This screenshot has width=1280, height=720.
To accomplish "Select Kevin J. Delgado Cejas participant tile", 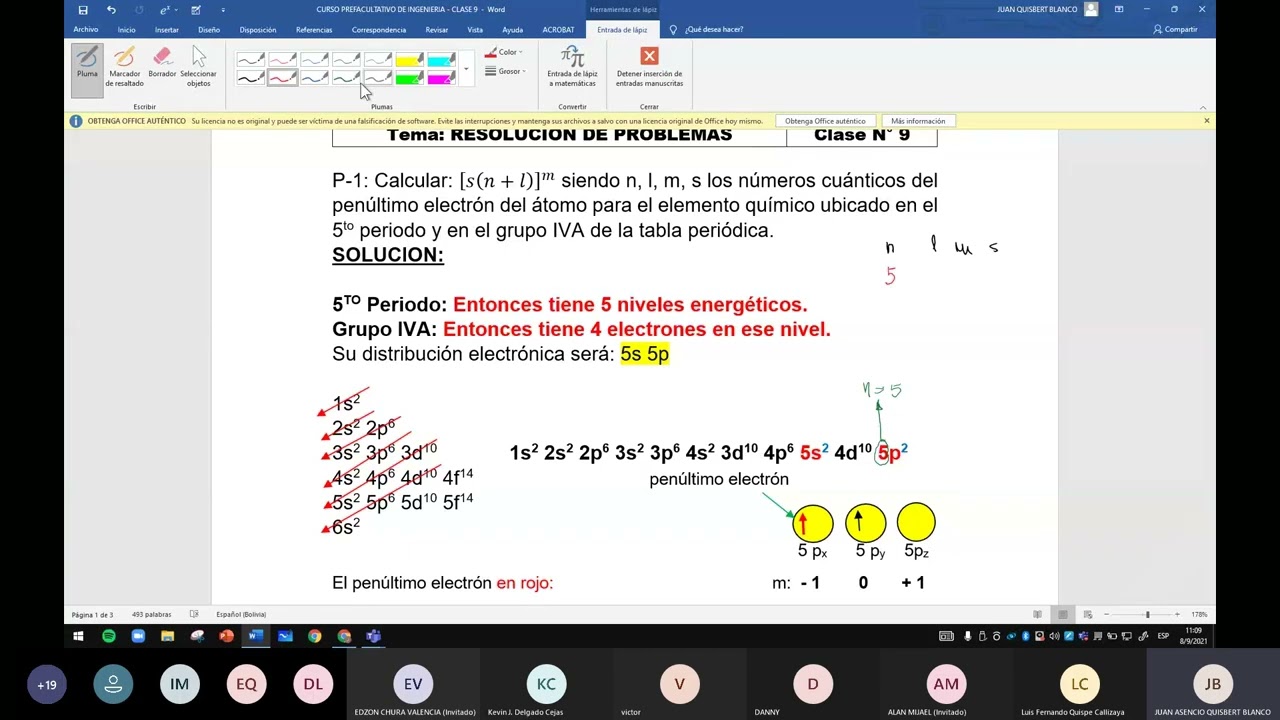I will 546,685.
